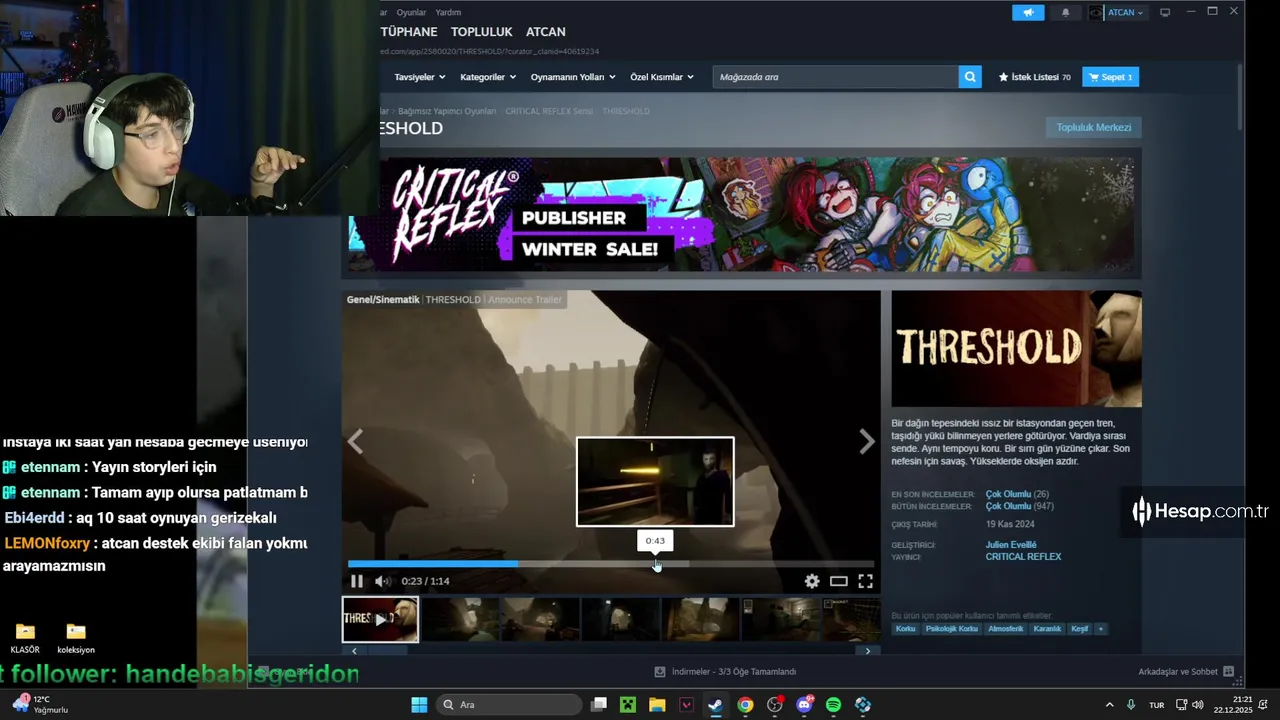Select the Psikolojik Korku tag

952,629
